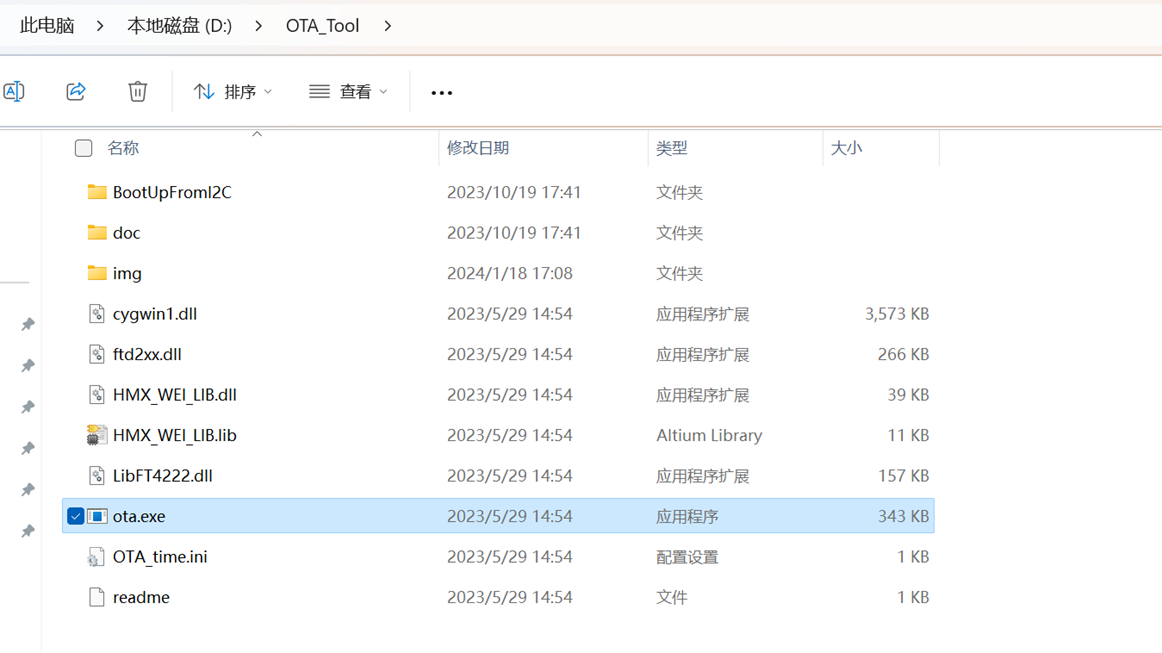The height and width of the screenshot is (653, 1162).
Task: Open the three-dot more options menu
Action: [442, 93]
